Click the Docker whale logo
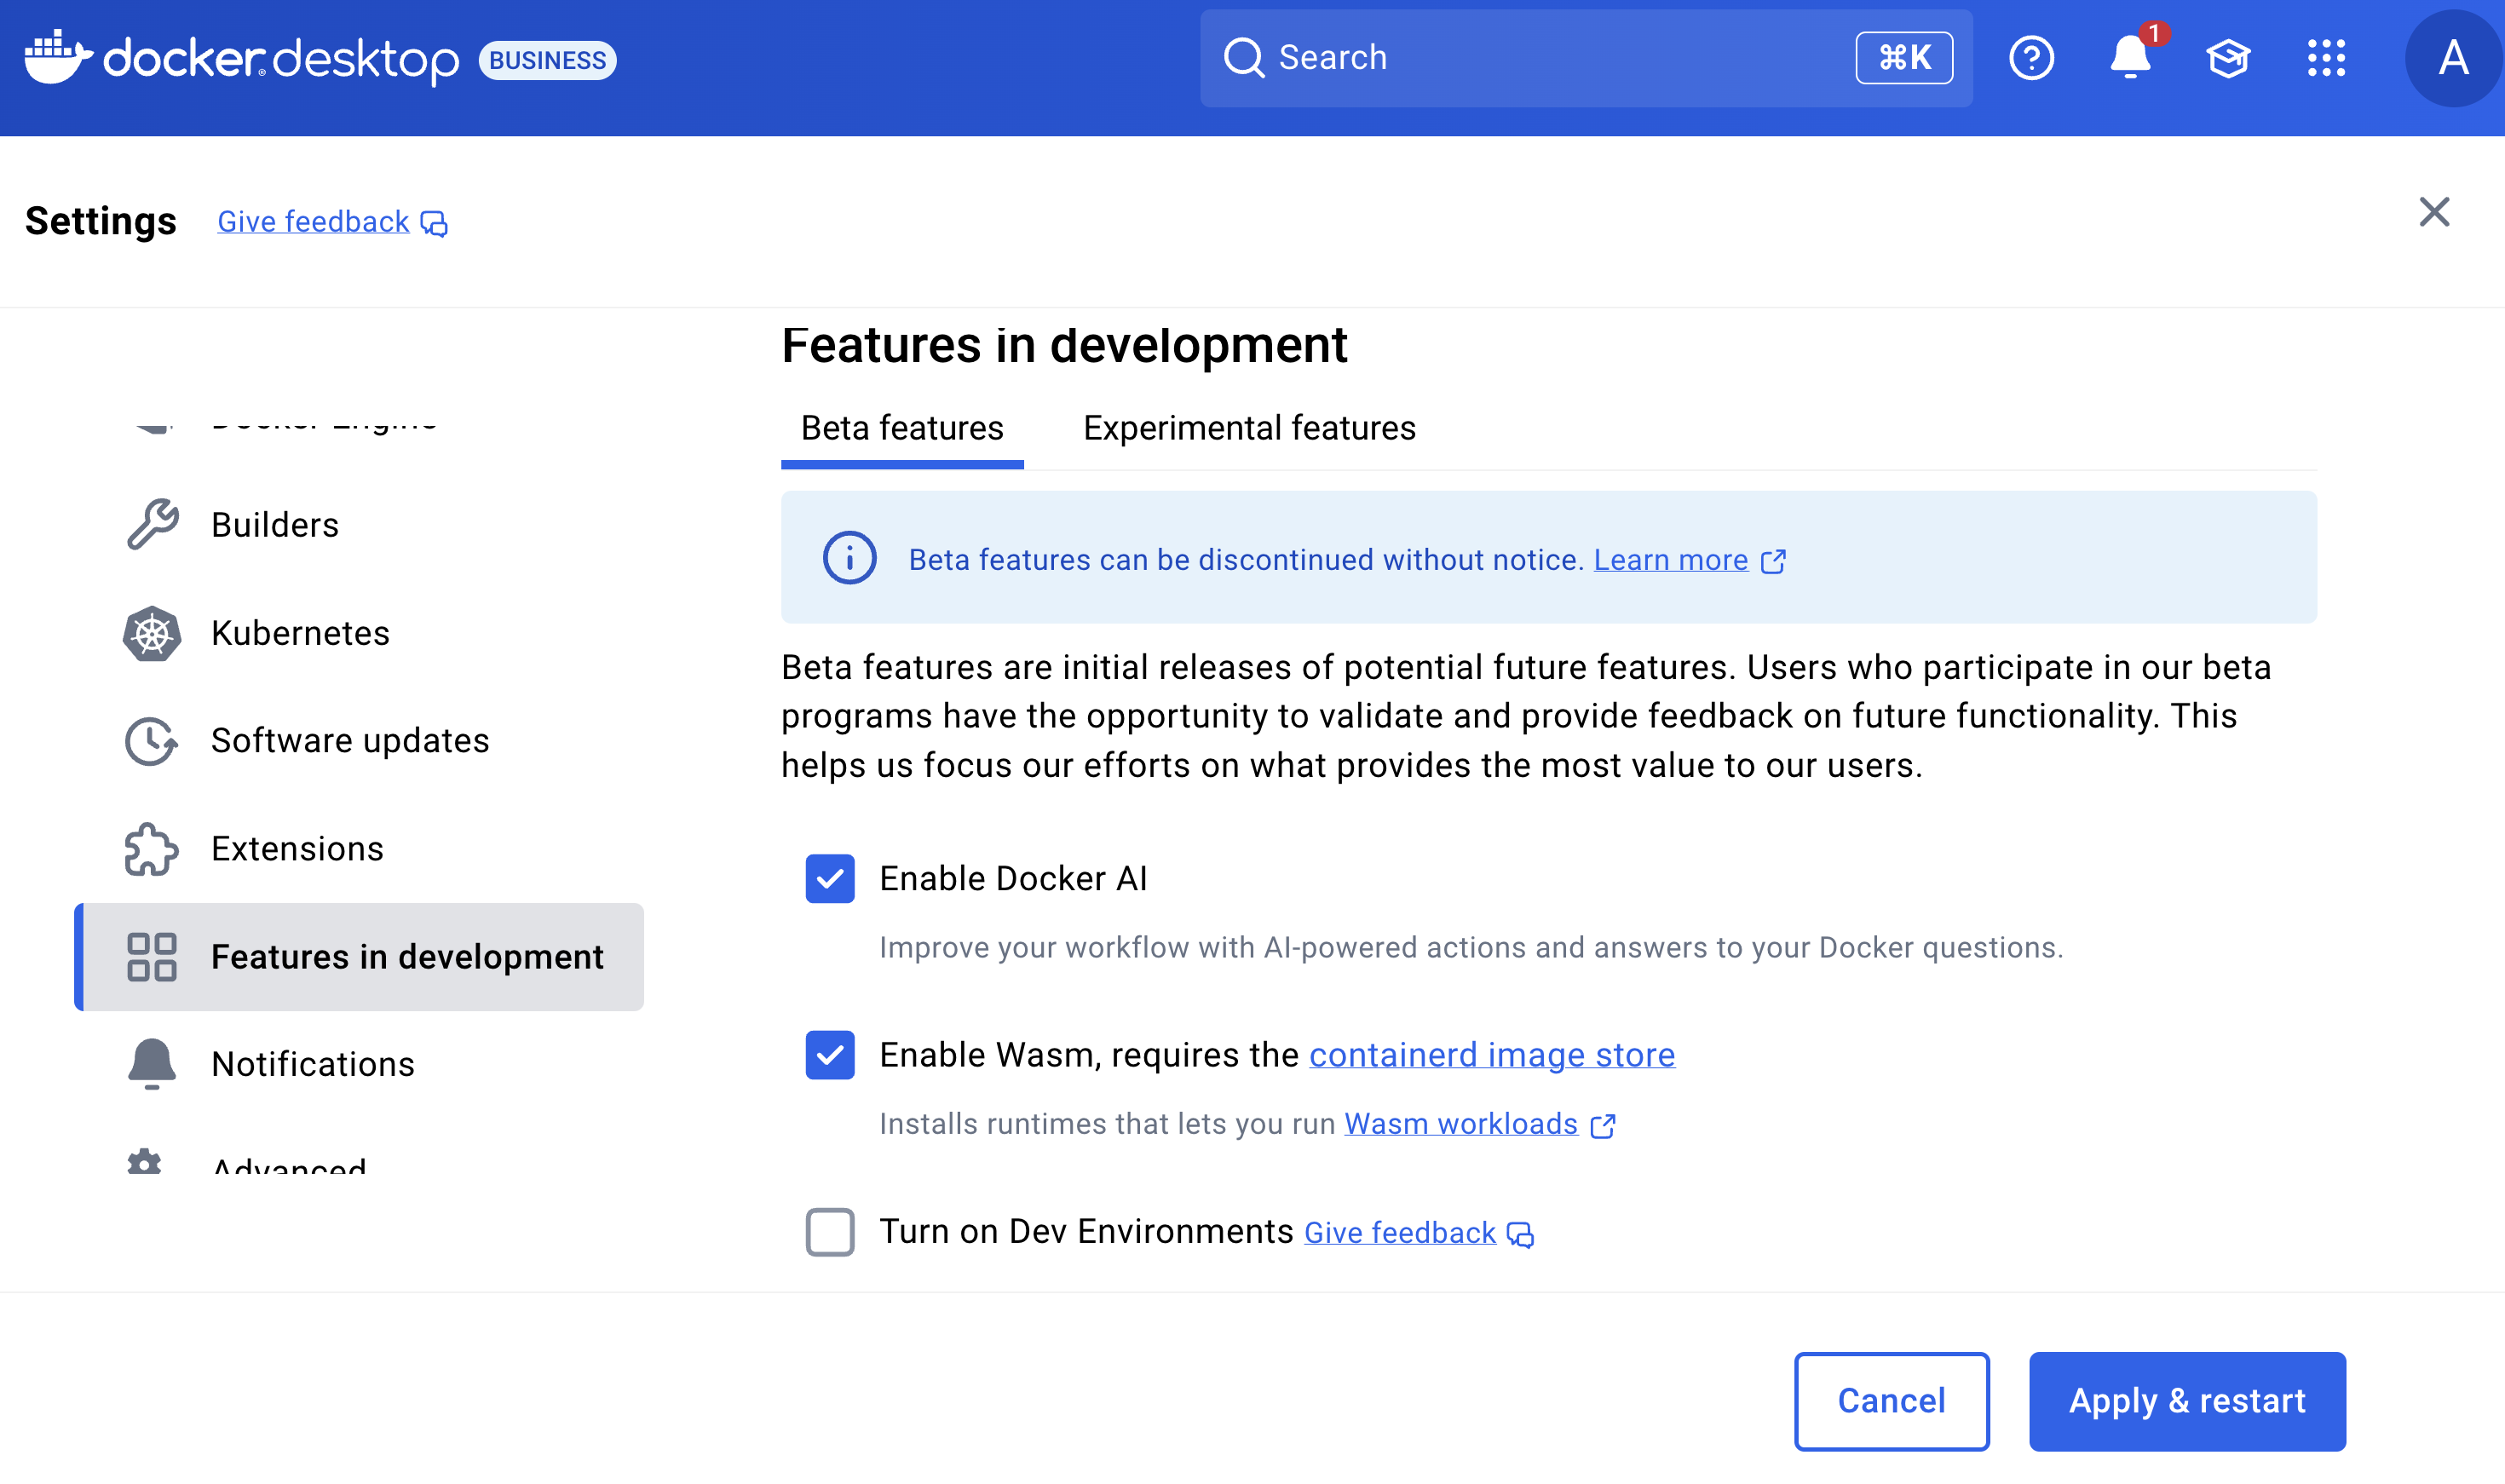Viewport: 2505px width, 1484px height. 58,57
